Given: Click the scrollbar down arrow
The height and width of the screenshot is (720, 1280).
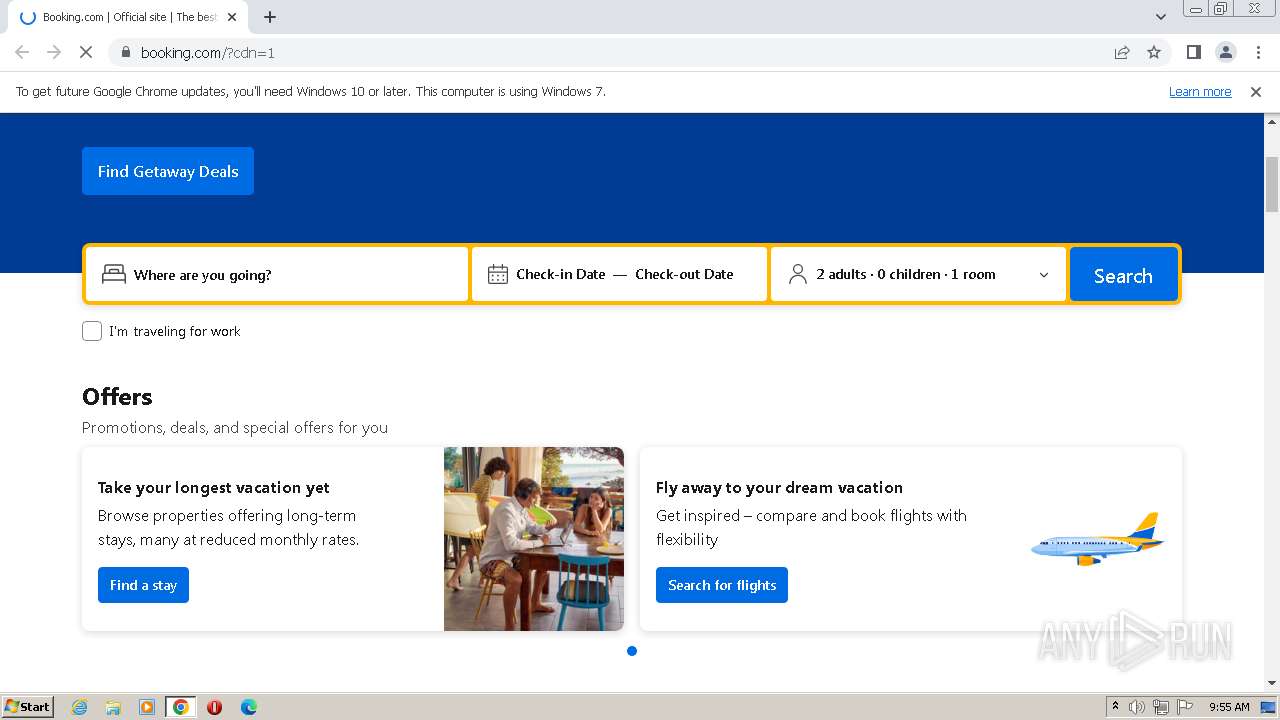Looking at the screenshot, I should tap(1272, 683).
